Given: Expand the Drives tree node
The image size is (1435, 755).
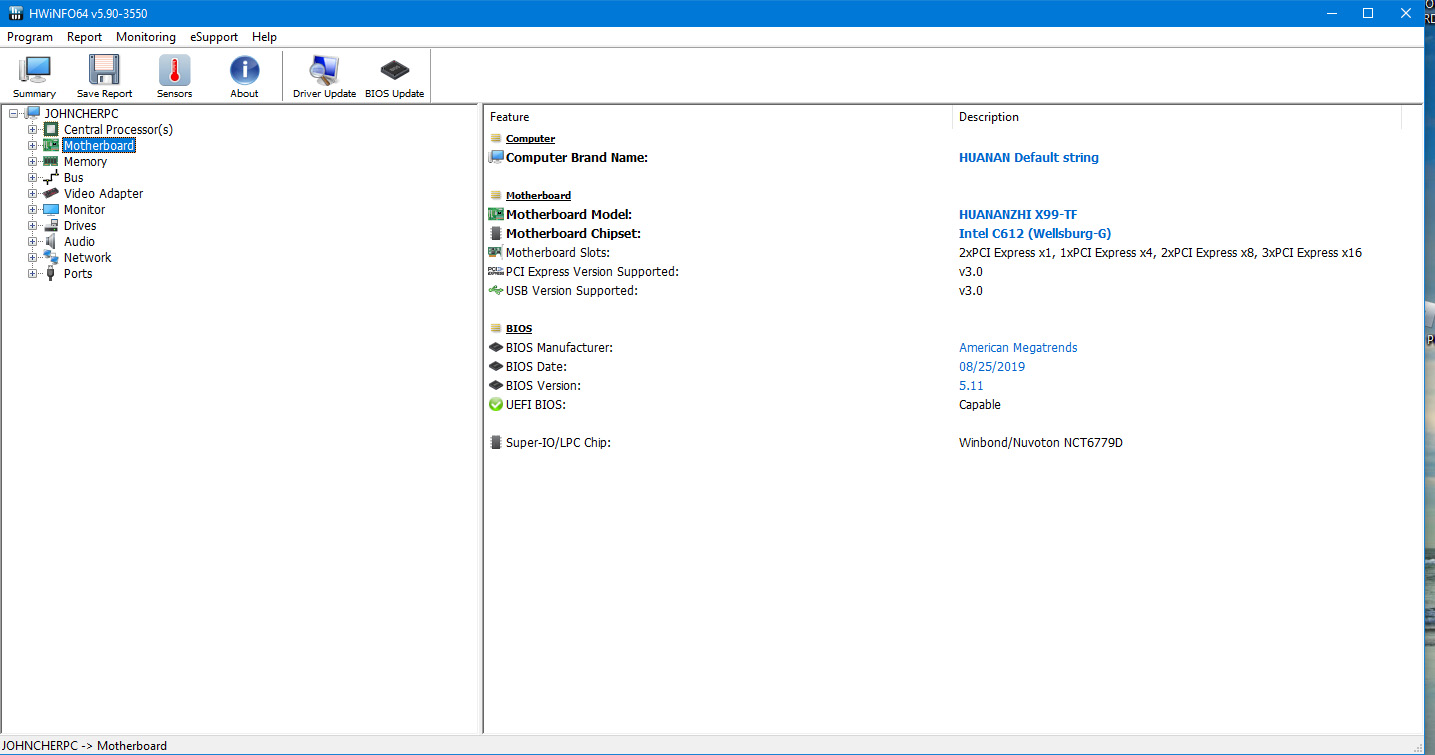Looking at the screenshot, I should (33, 226).
